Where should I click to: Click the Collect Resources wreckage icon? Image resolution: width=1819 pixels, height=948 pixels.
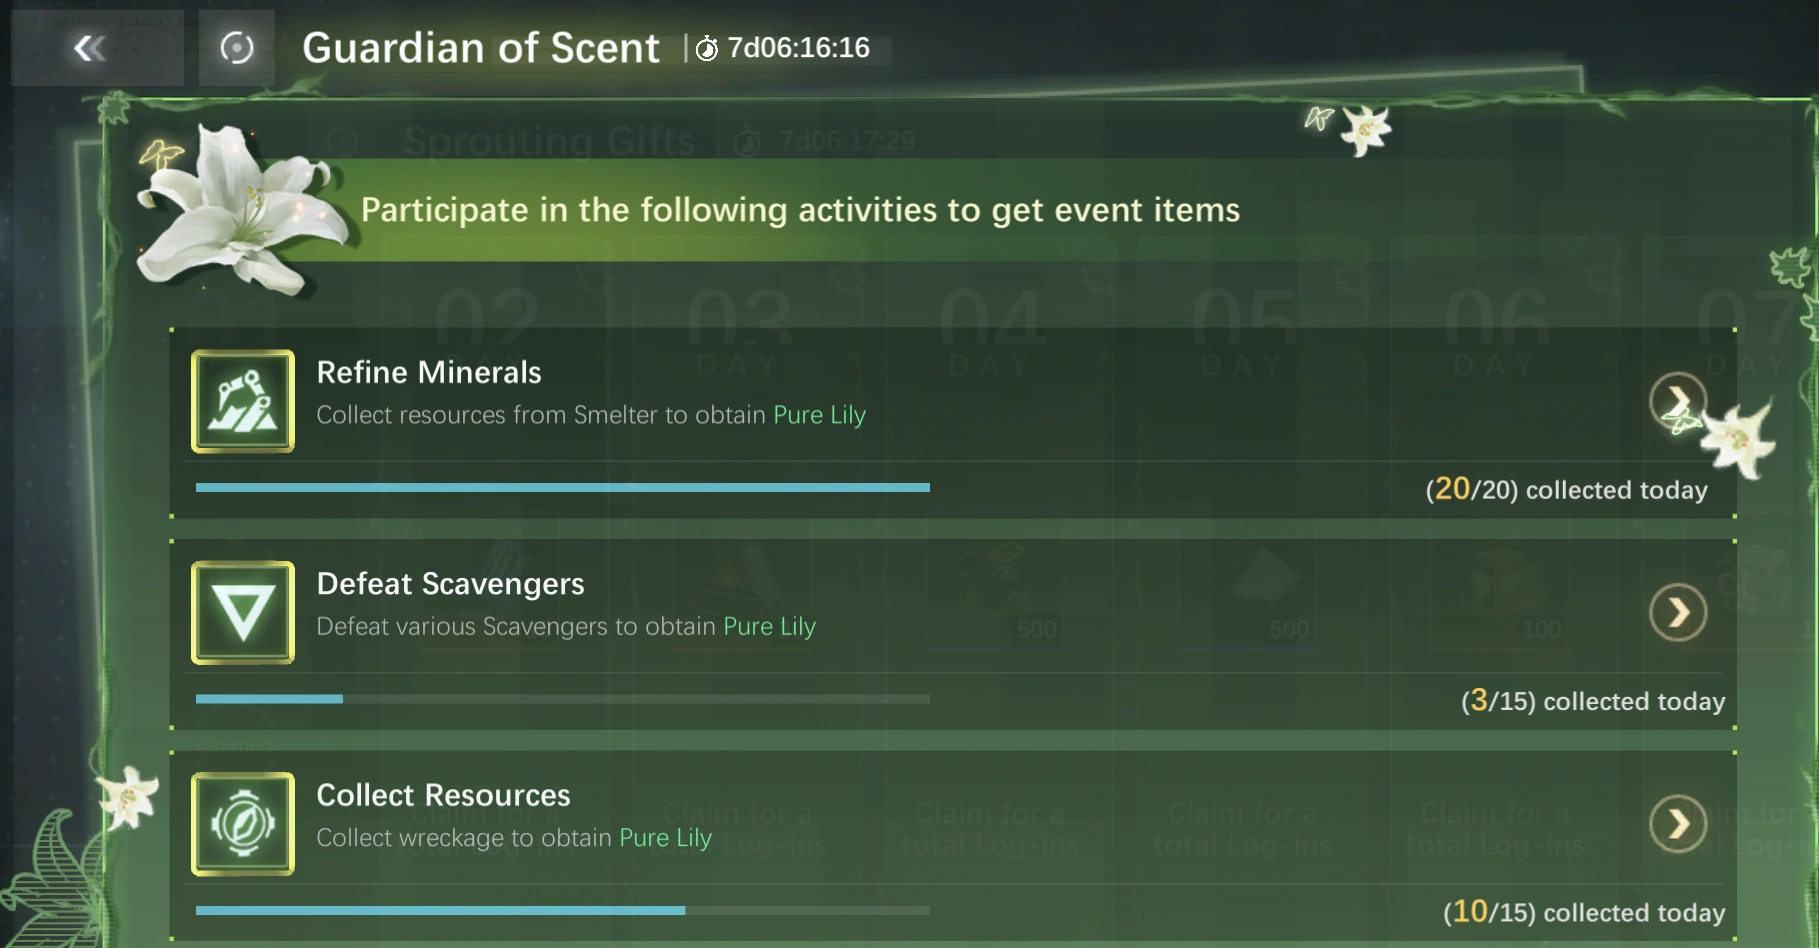(243, 824)
